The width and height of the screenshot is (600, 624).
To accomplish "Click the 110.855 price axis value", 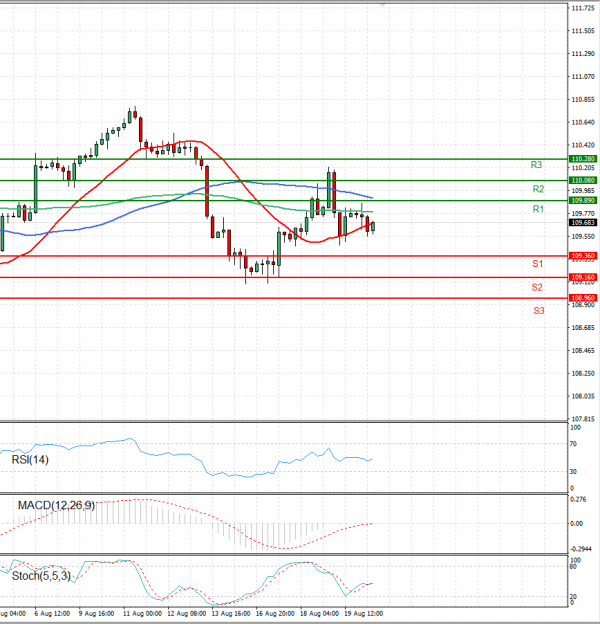I will 583,99.
